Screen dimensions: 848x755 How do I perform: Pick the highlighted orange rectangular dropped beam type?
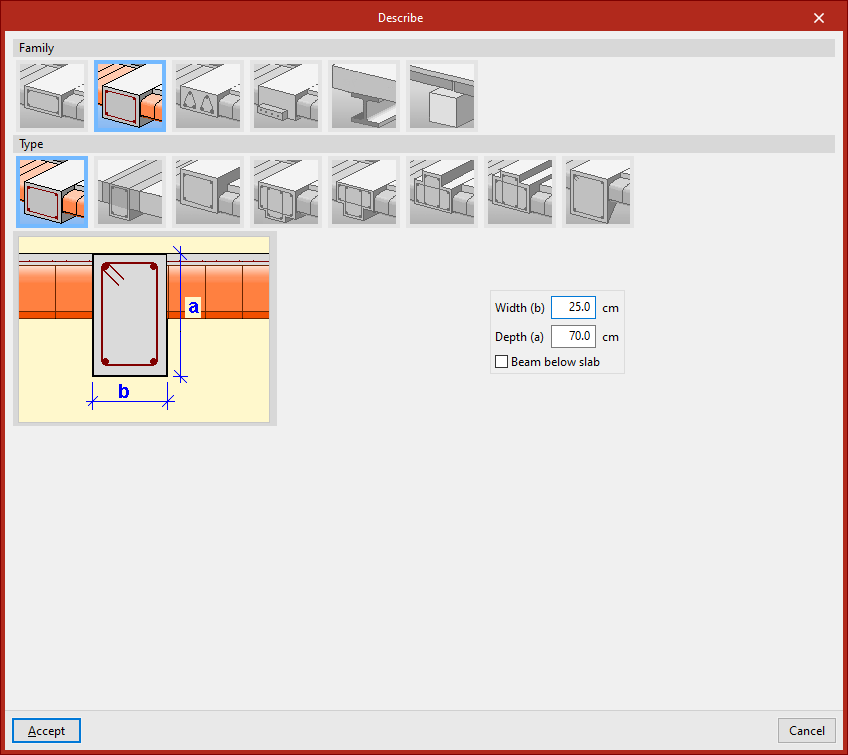tap(52, 192)
